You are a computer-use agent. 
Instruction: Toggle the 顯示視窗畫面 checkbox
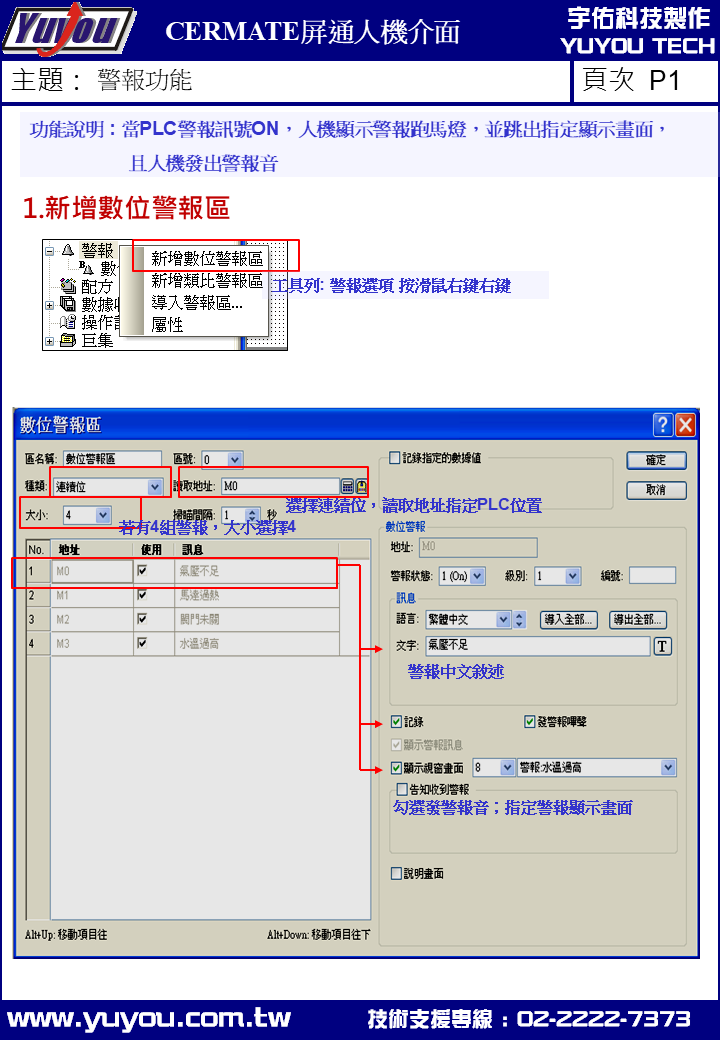tap(396, 768)
